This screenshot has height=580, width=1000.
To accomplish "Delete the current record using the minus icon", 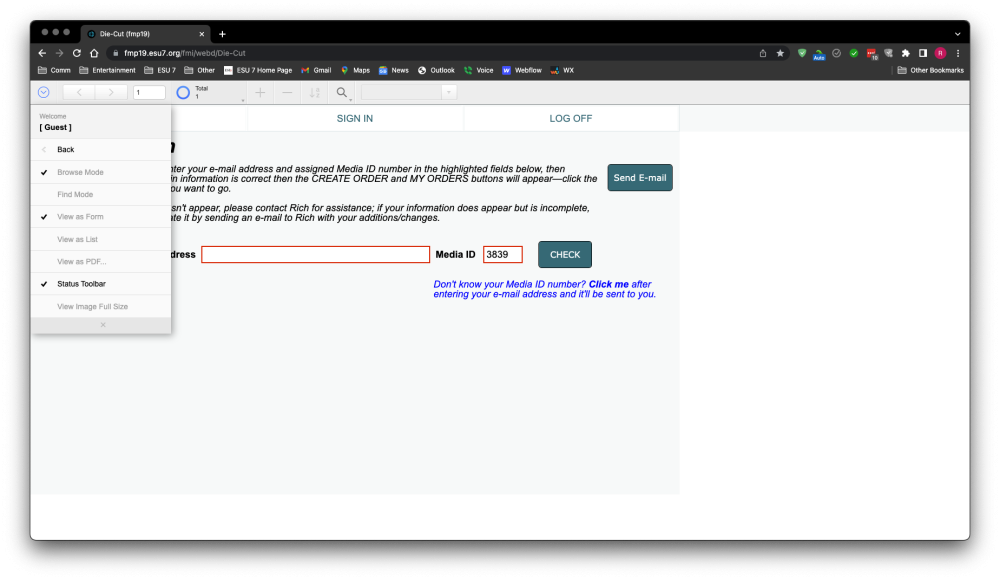I will pos(287,92).
